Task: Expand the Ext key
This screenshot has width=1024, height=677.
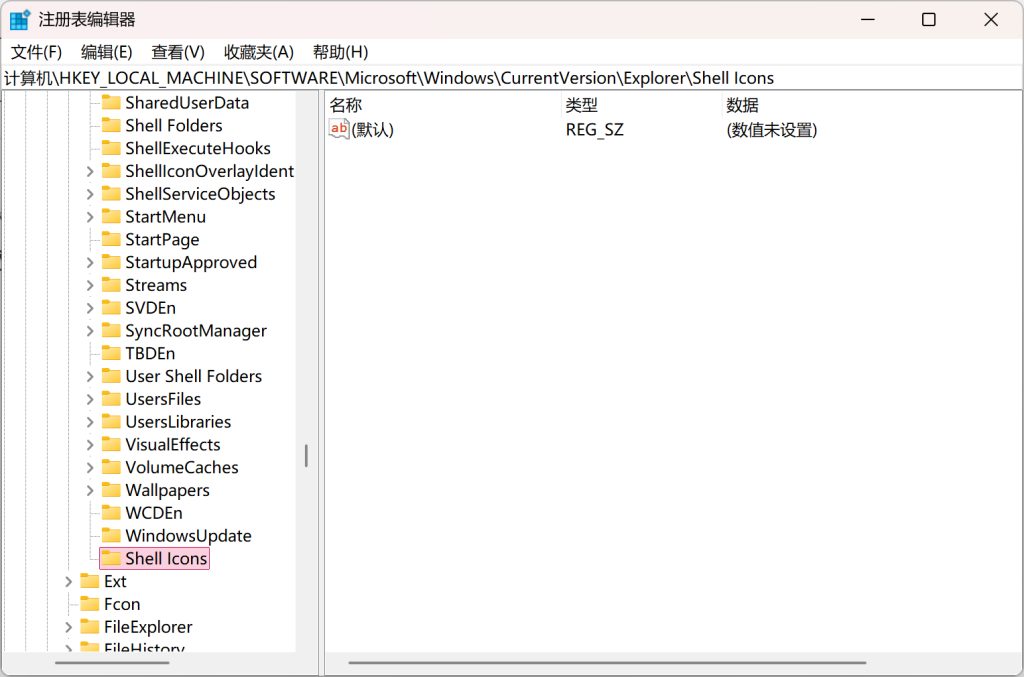Action: click(x=69, y=582)
